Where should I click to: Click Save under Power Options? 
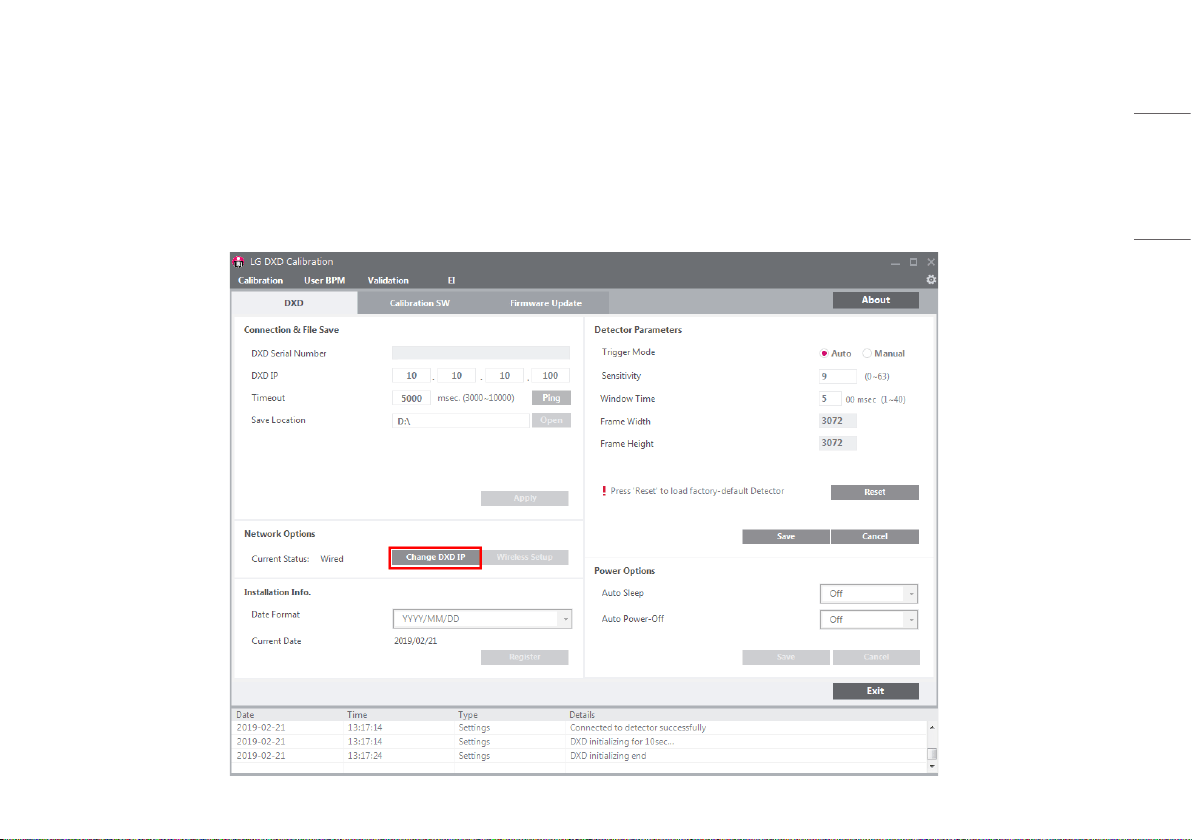(786, 657)
